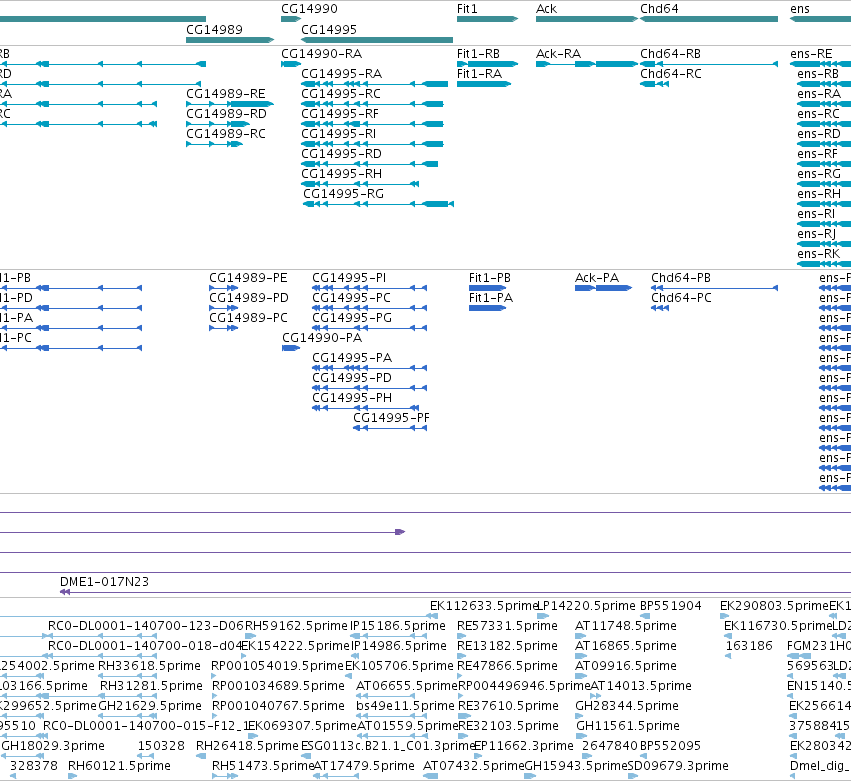Click transcript CG14995-RA glyph
Image resolution: width=851 pixels, height=781 pixels.
pyautogui.click(x=374, y=84)
